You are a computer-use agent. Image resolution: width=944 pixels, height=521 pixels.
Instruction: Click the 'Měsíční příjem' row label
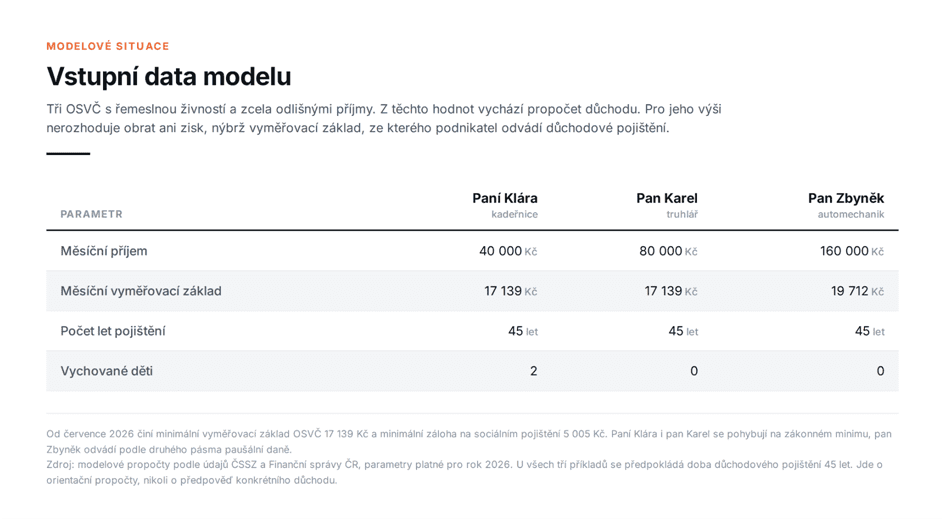(x=104, y=251)
